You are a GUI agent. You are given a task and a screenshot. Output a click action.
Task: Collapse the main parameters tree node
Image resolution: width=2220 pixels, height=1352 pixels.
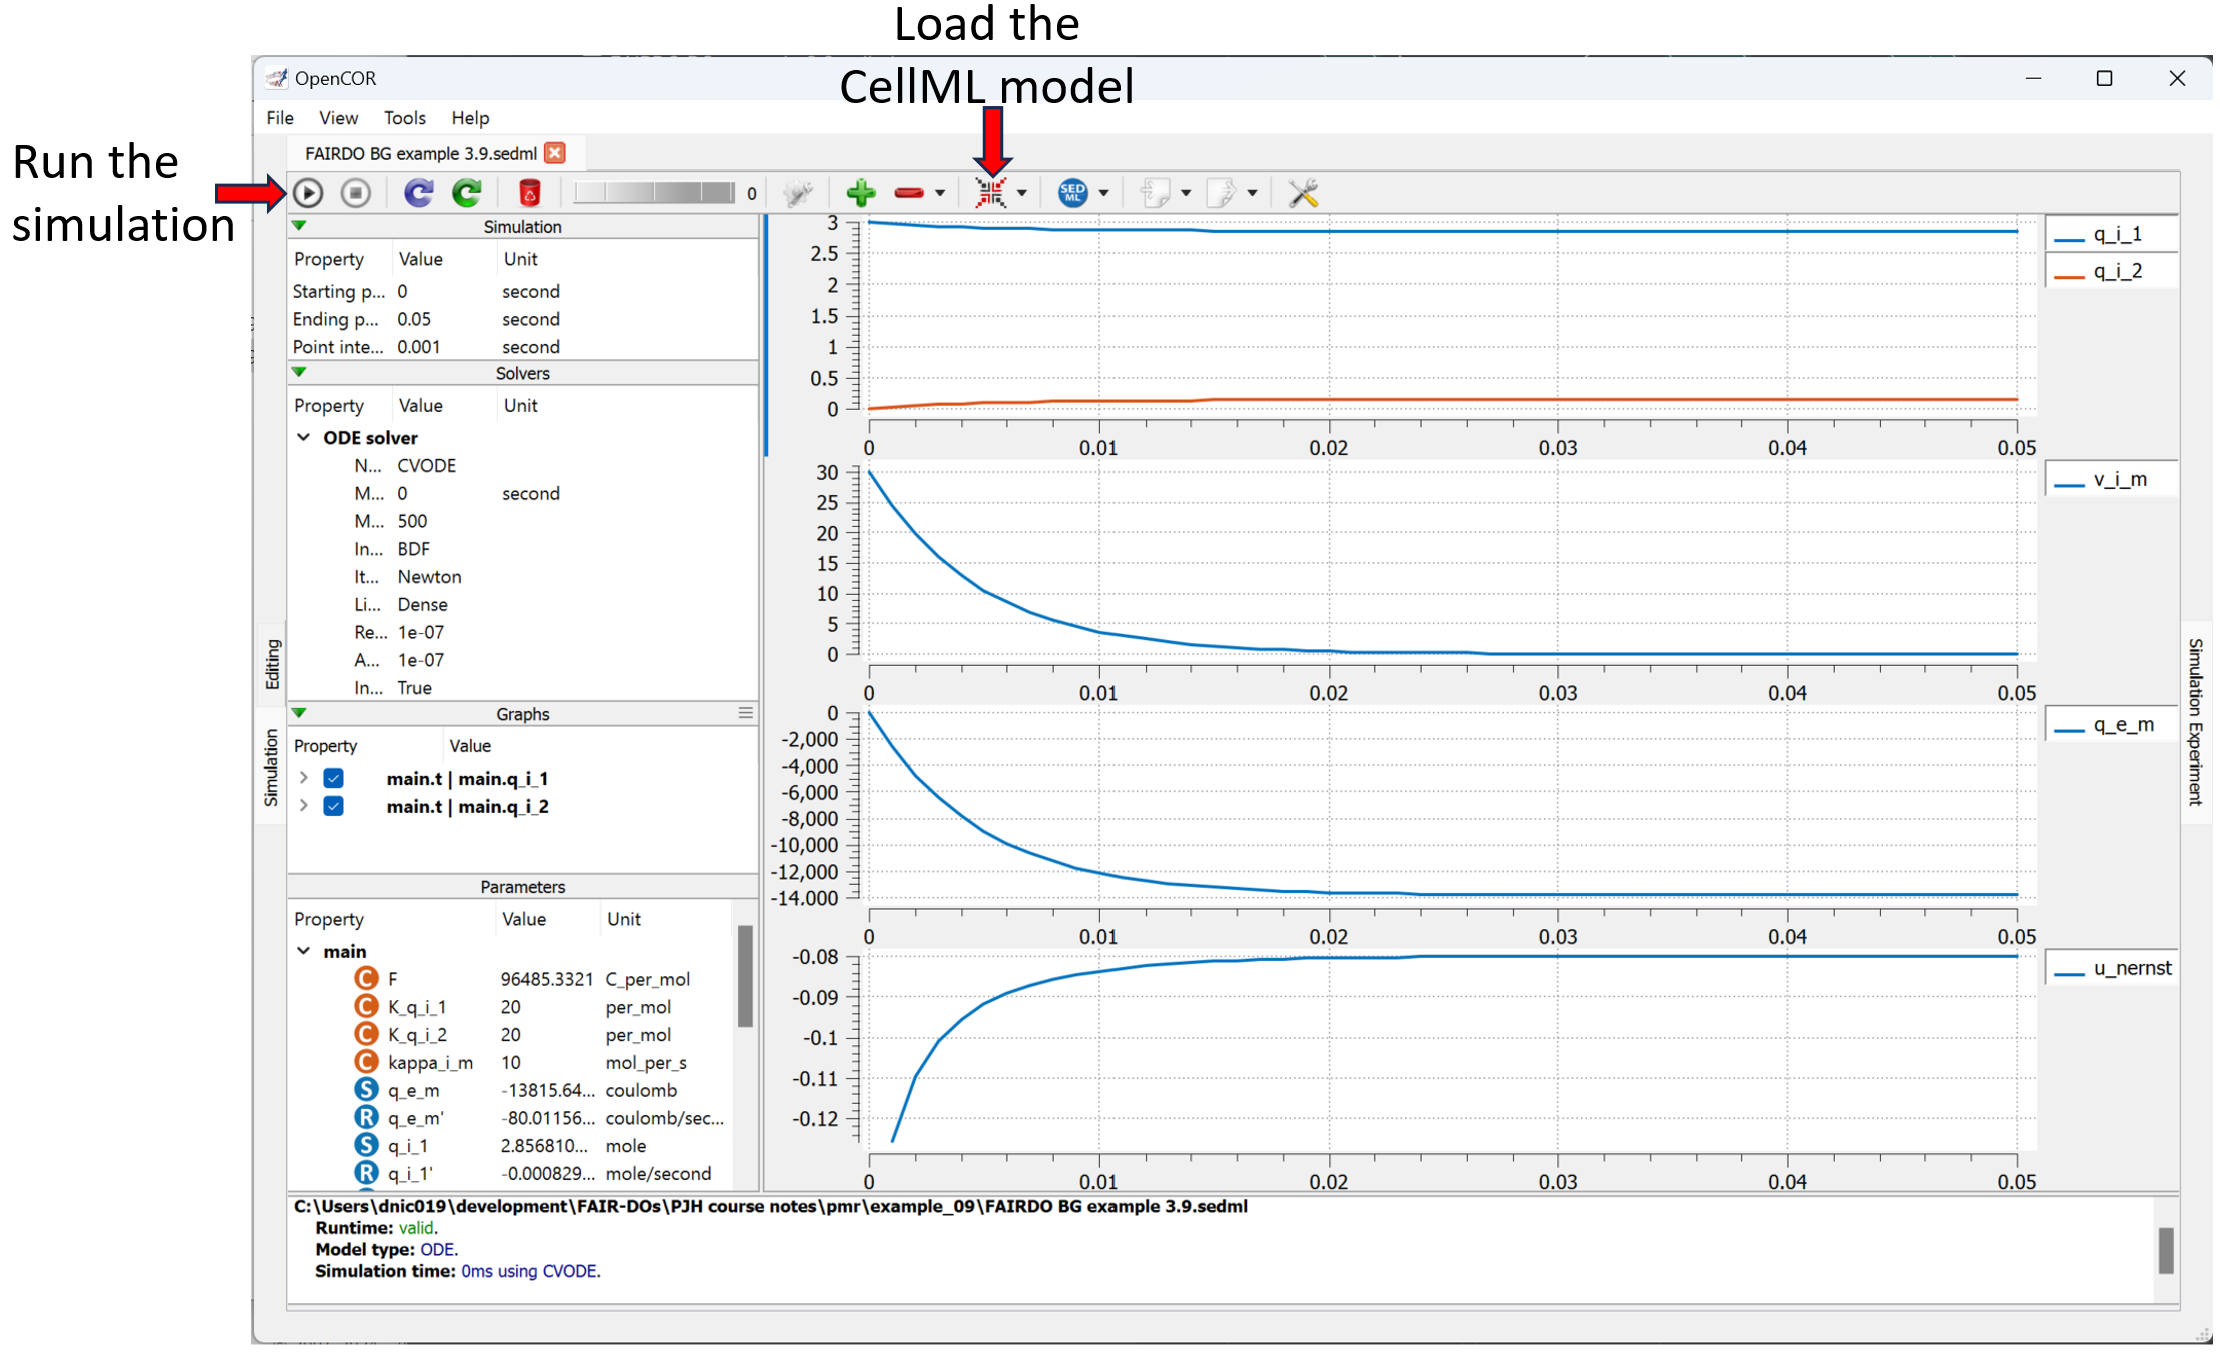[x=304, y=951]
